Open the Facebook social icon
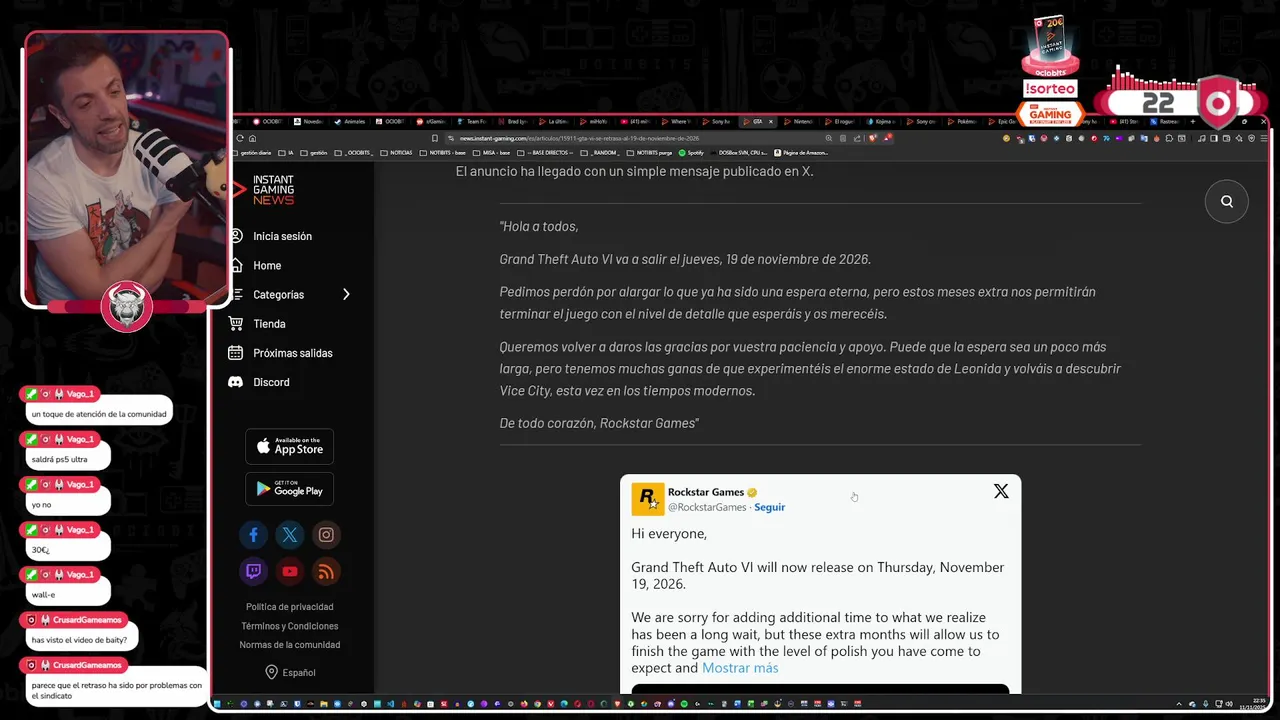 tap(253, 535)
